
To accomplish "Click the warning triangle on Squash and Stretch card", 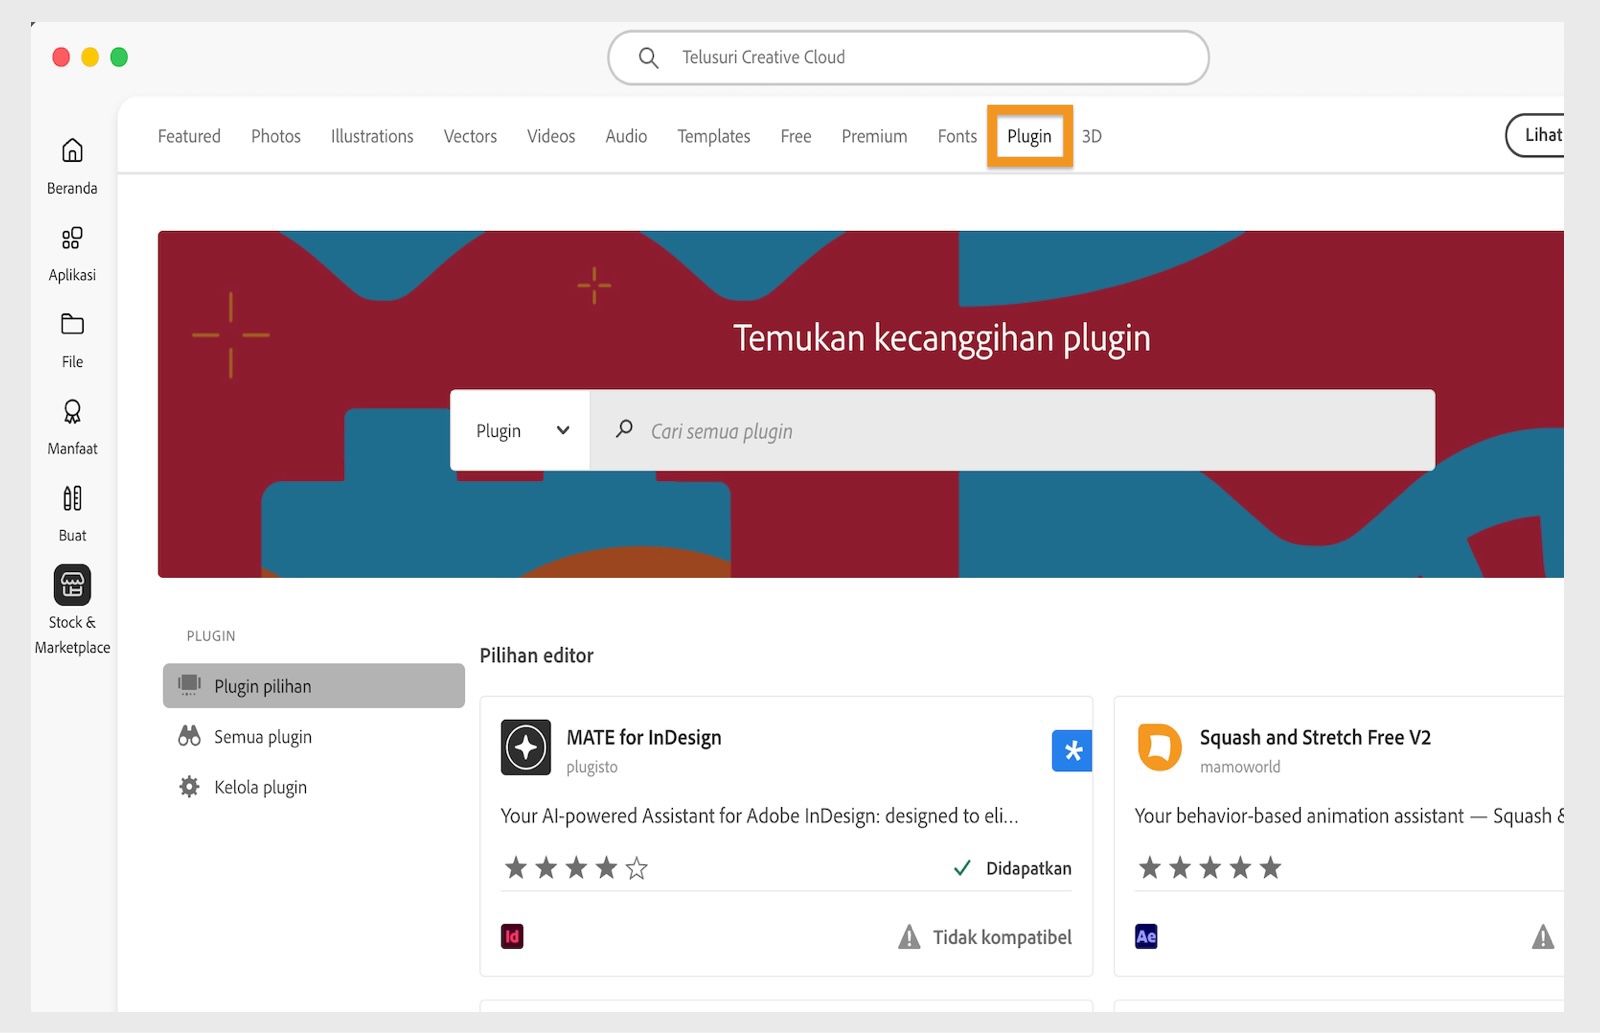I will click(1543, 937).
